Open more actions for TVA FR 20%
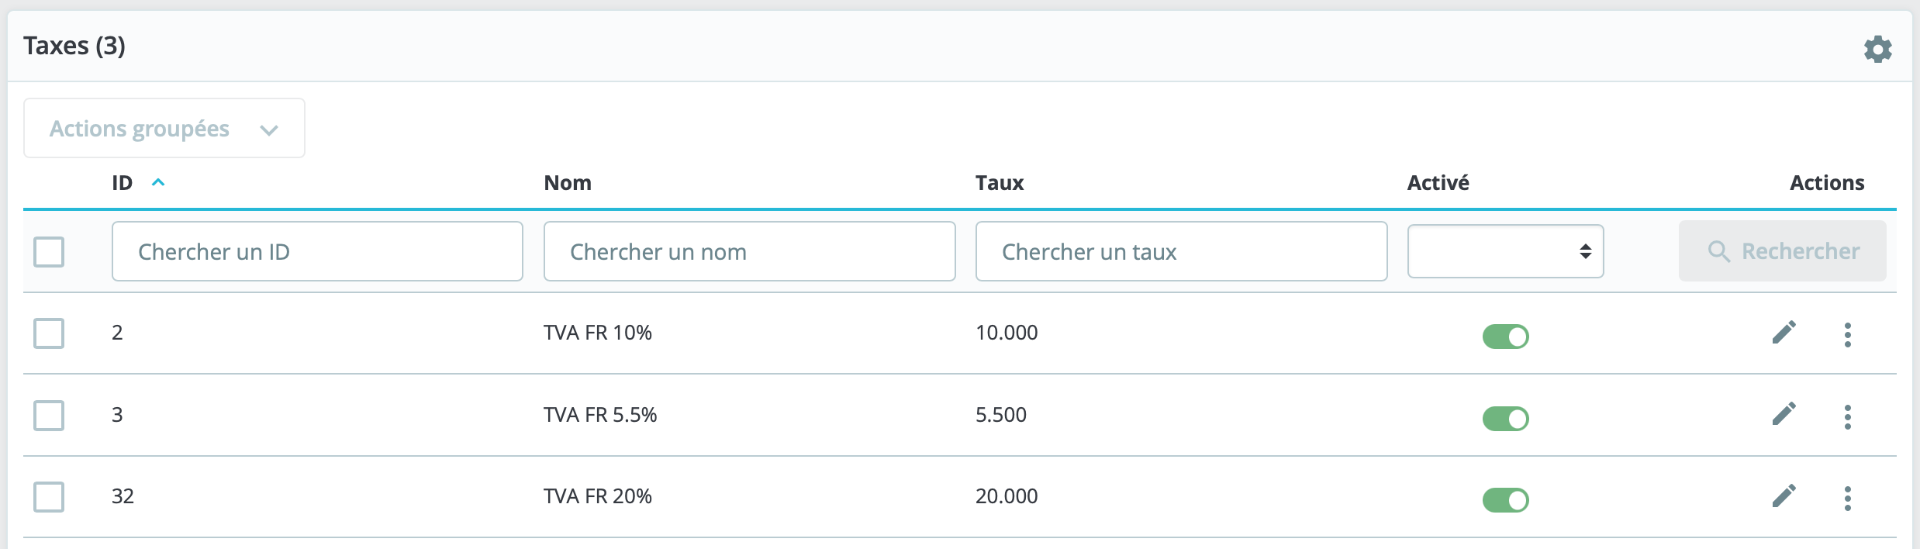The image size is (1920, 549). [1847, 498]
